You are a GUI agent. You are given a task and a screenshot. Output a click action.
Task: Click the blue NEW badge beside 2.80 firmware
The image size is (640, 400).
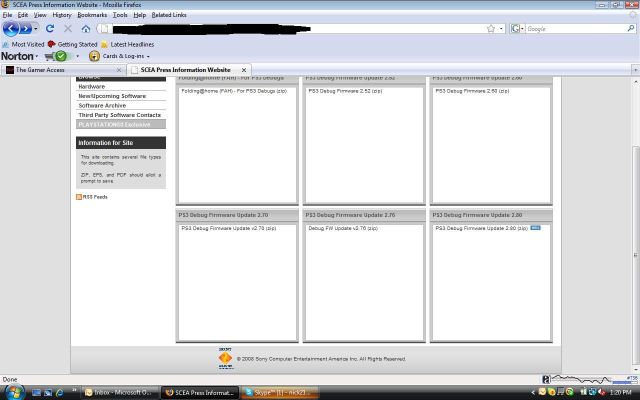pos(535,228)
